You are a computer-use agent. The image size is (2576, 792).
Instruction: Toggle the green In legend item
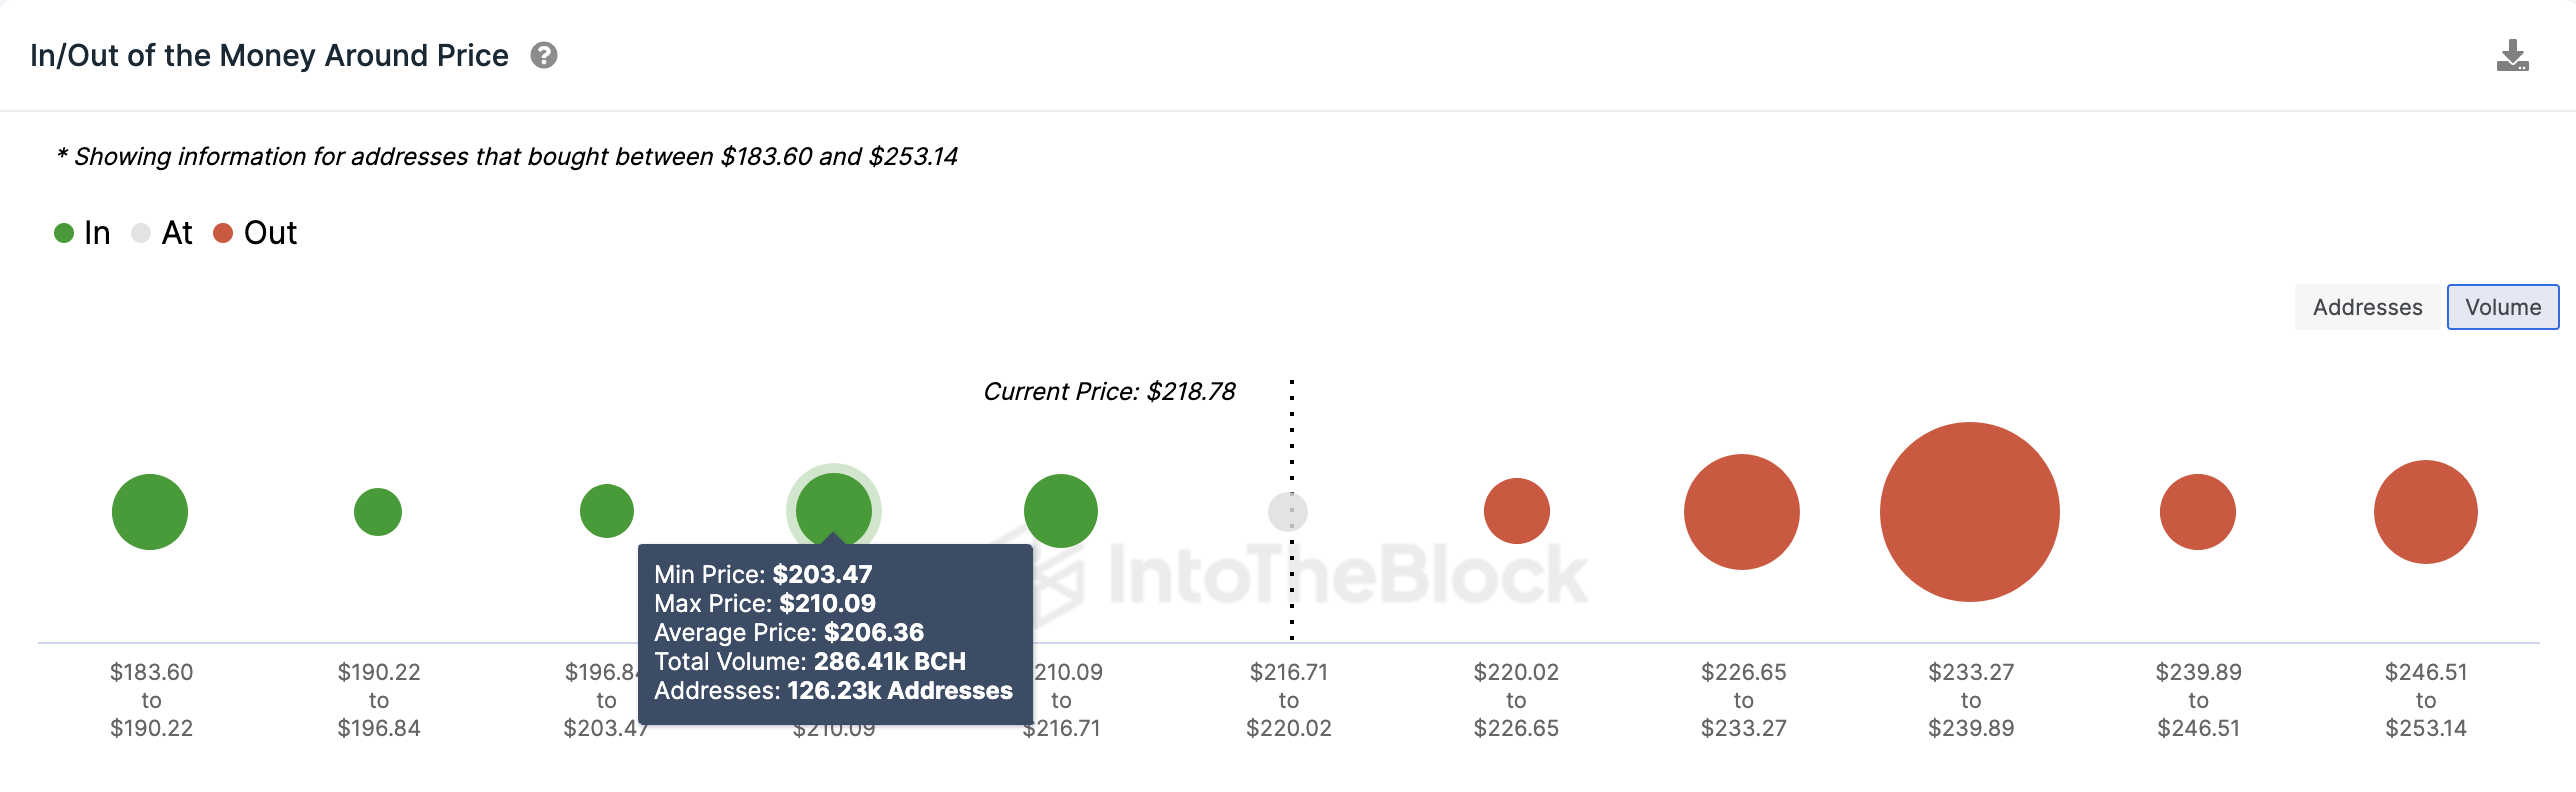82,233
